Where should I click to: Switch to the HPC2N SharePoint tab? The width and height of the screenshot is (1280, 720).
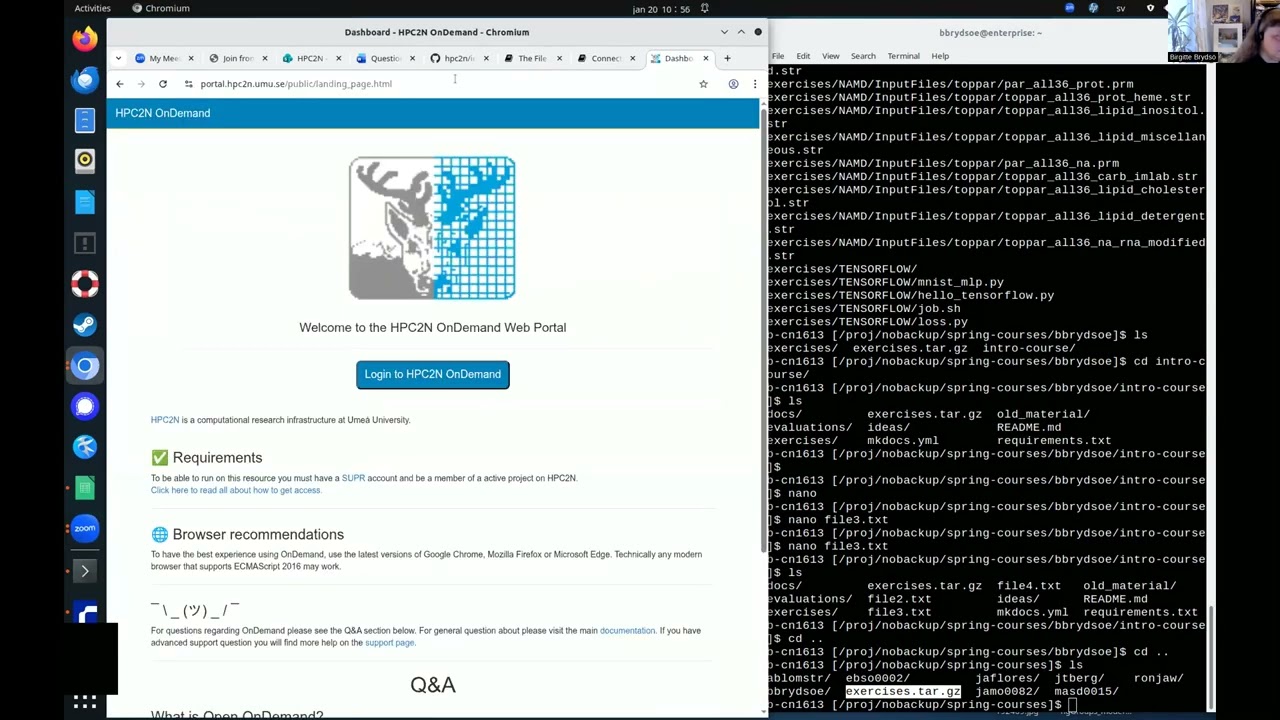pyautogui.click(x=311, y=58)
